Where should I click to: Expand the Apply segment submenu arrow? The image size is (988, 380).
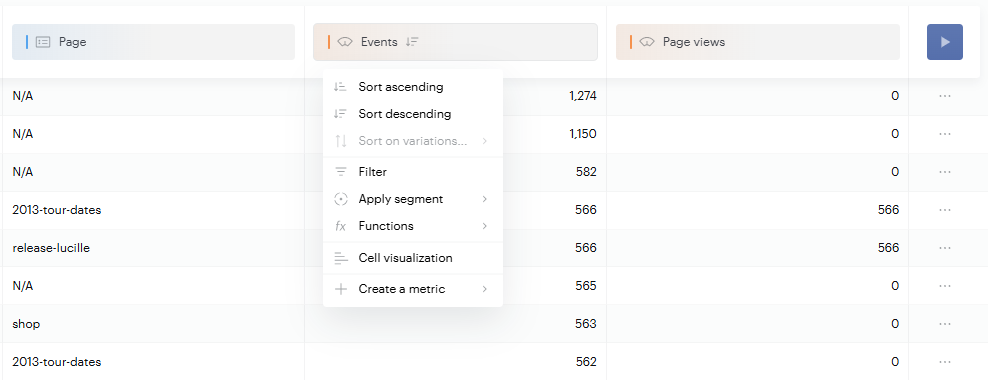tap(485, 199)
